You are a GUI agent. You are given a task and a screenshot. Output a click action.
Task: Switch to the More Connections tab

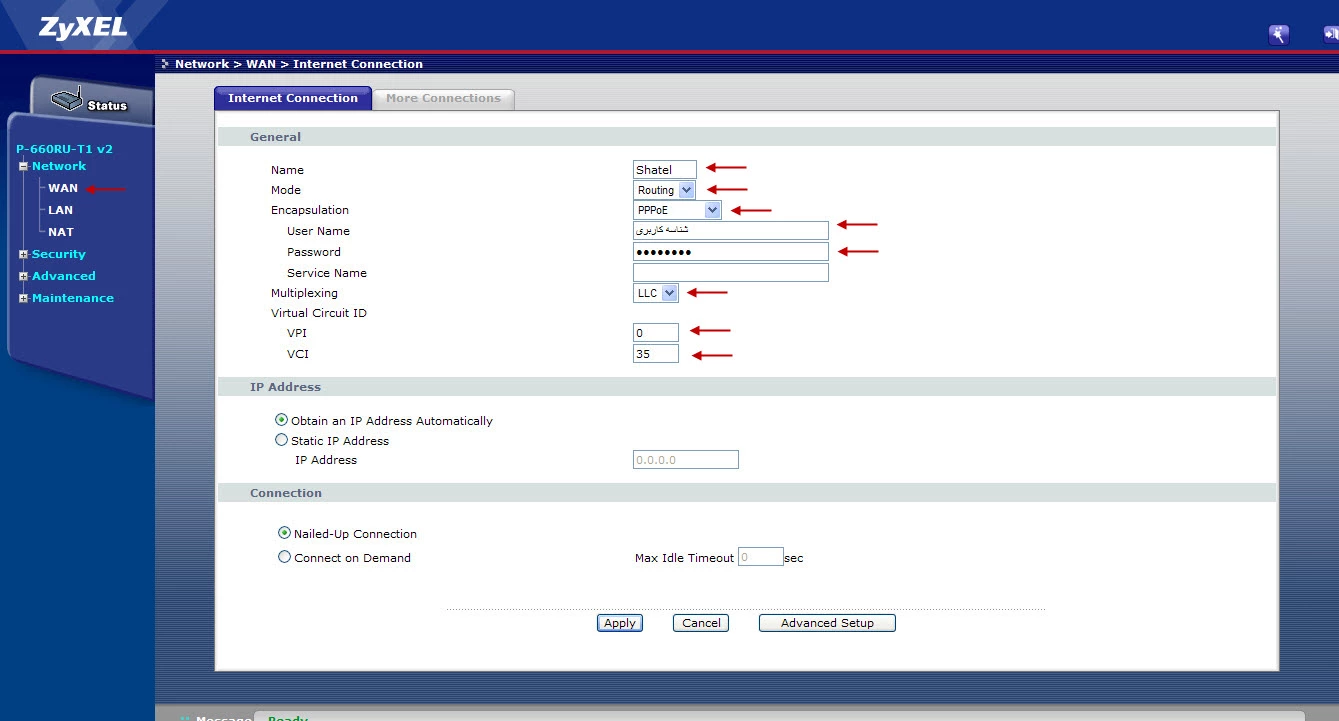pos(443,98)
